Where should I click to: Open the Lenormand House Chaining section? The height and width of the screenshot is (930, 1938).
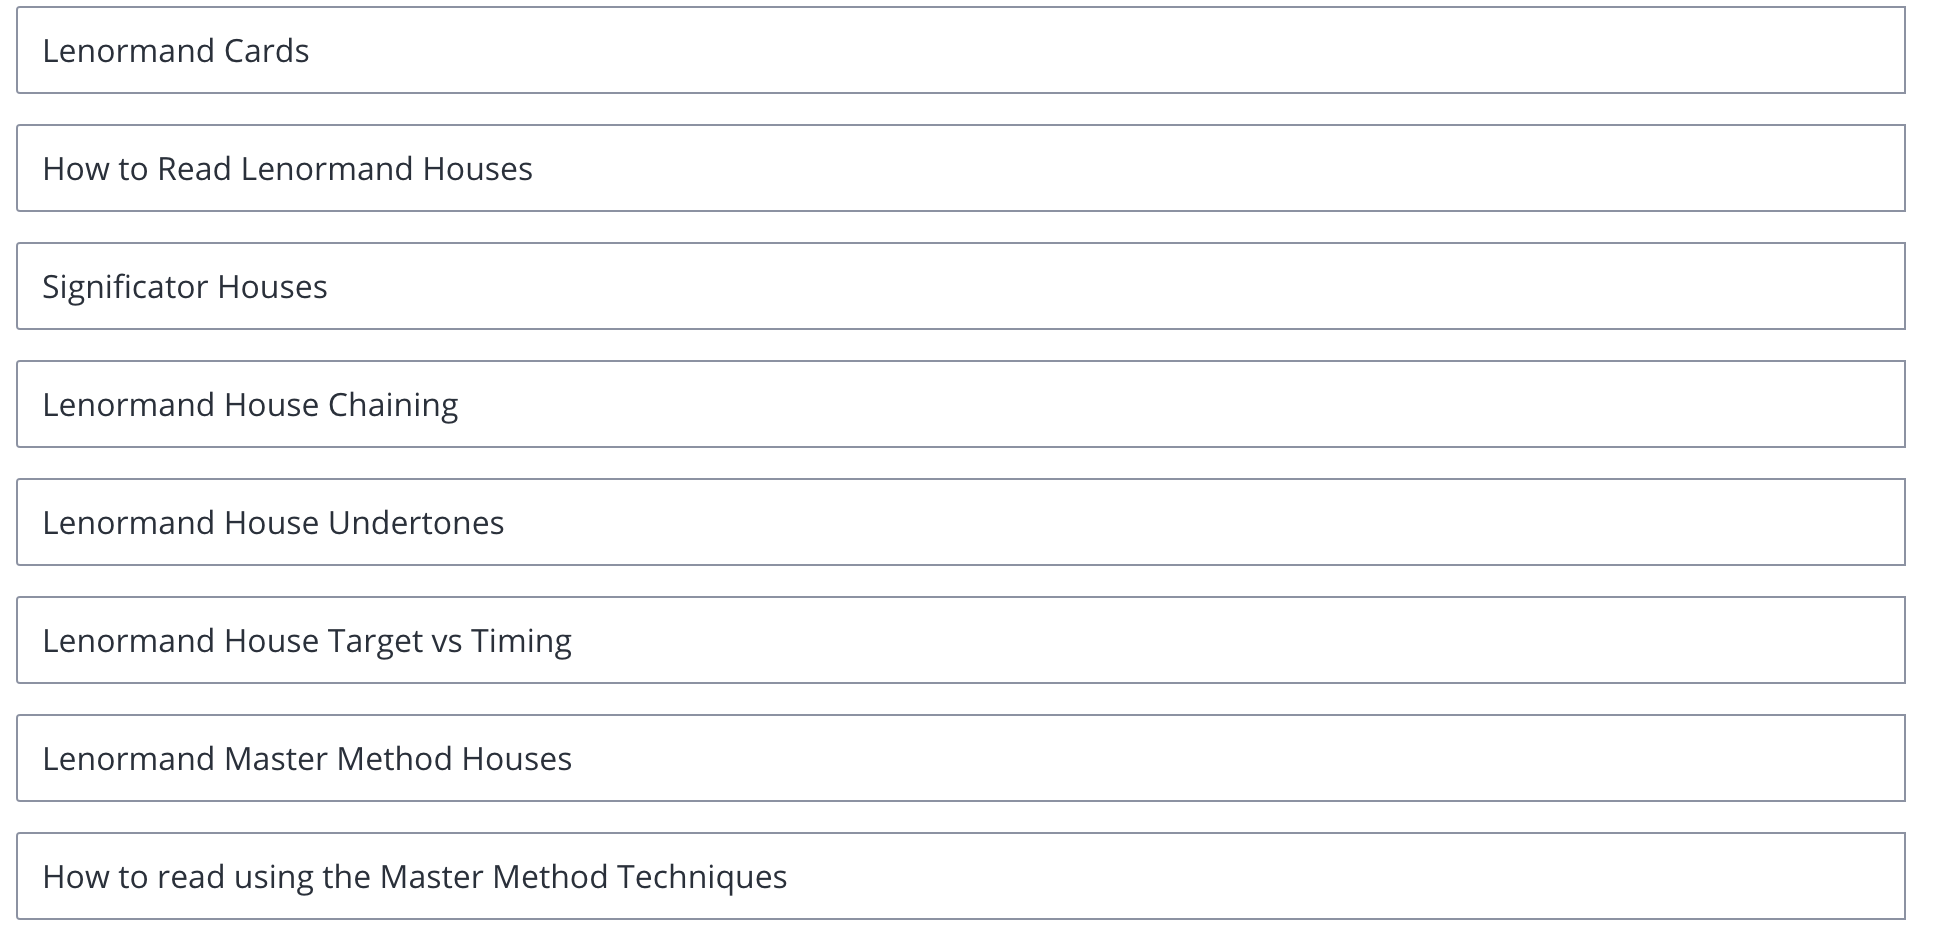pyautogui.click(x=961, y=404)
